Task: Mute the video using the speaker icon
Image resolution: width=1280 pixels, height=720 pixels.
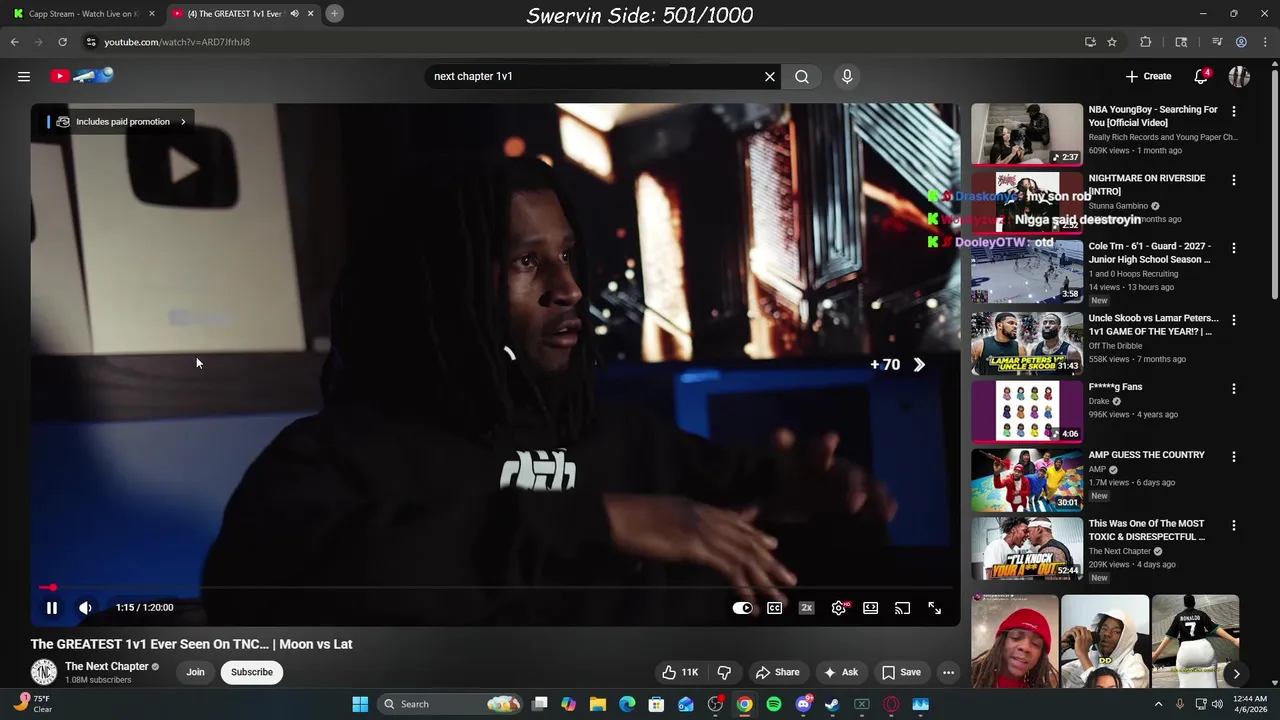Action: point(86,607)
